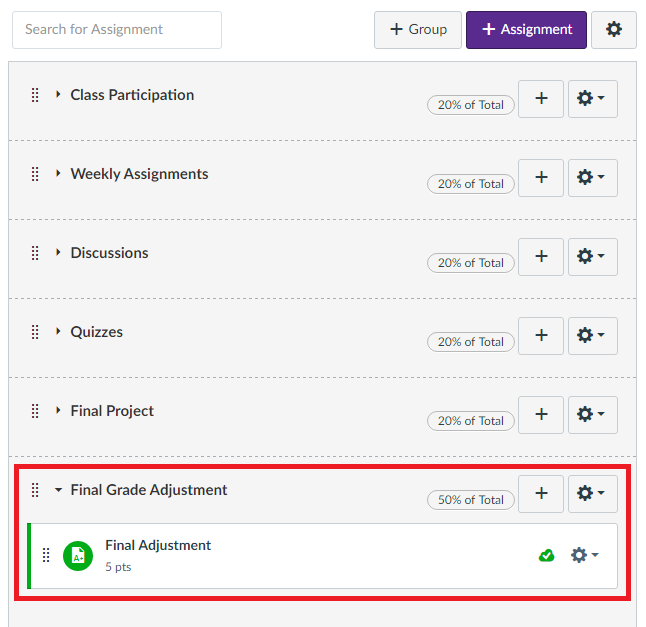The image size is (646, 627).
Task: Click drag handle for Discussions group
Action: (x=35, y=253)
